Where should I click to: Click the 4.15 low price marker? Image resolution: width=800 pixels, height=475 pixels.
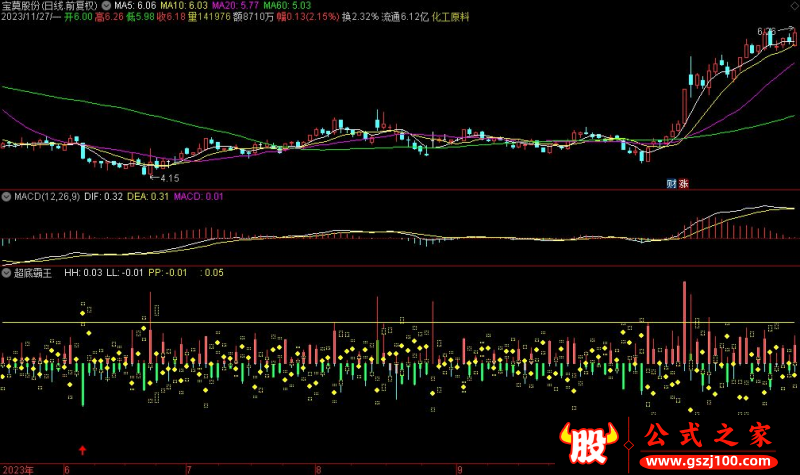[169, 179]
